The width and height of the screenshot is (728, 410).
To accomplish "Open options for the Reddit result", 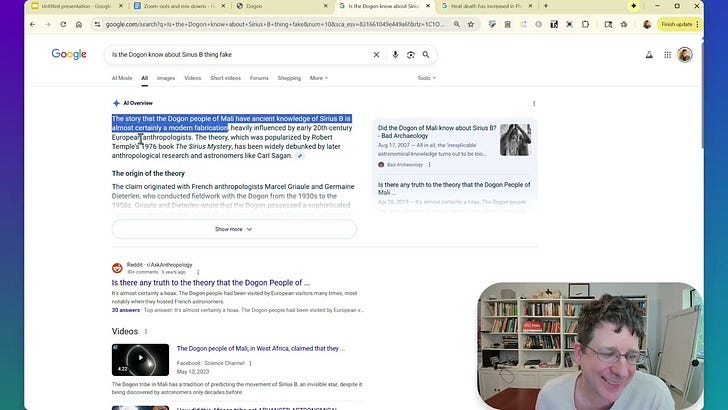I will tap(198, 272).
